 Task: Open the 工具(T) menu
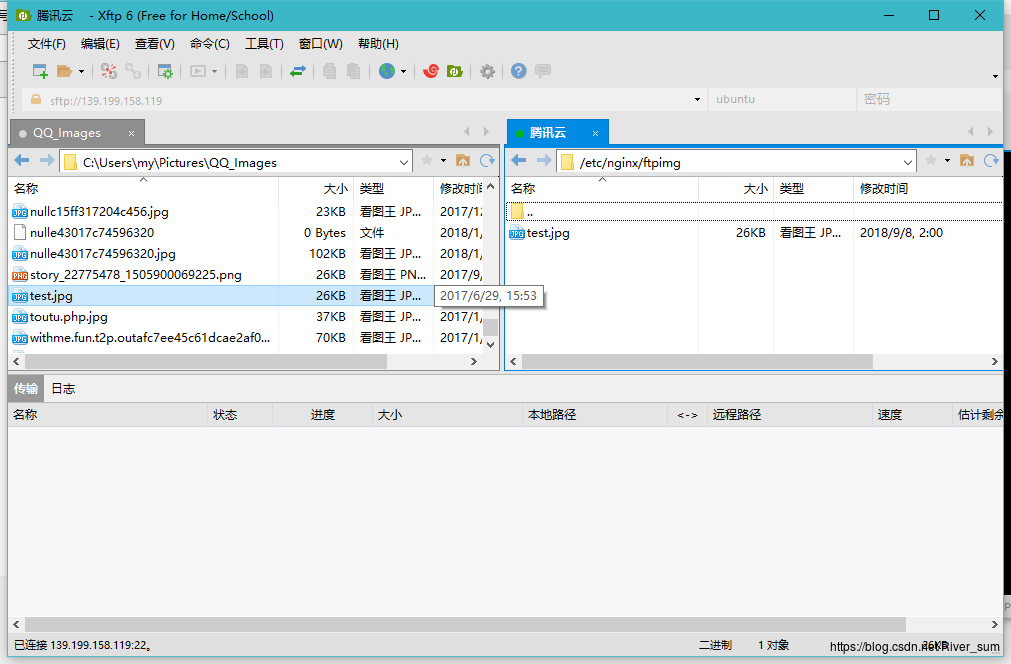coord(264,44)
